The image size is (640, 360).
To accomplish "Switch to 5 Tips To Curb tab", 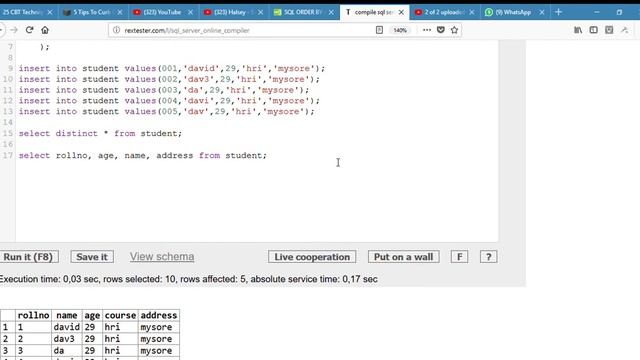I will pos(92,12).
